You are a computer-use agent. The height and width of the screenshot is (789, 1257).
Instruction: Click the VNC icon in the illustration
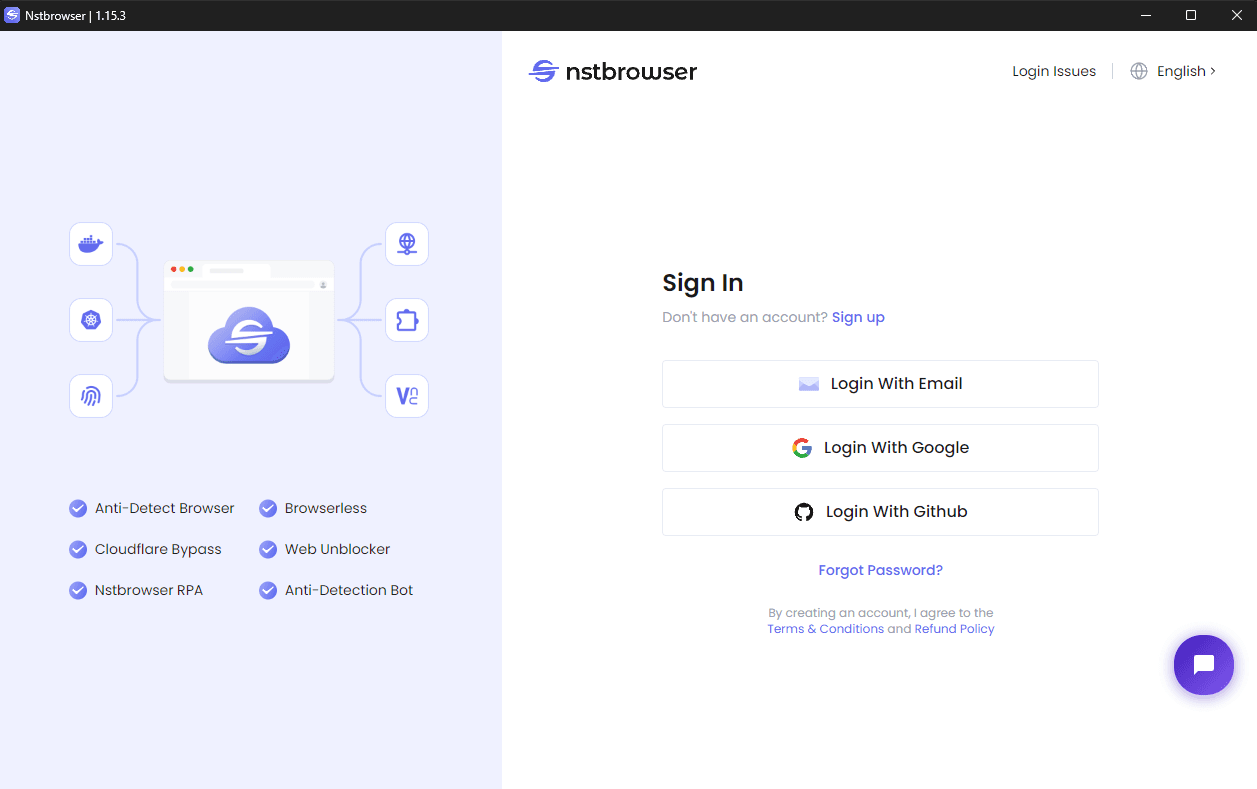pyautogui.click(x=407, y=395)
